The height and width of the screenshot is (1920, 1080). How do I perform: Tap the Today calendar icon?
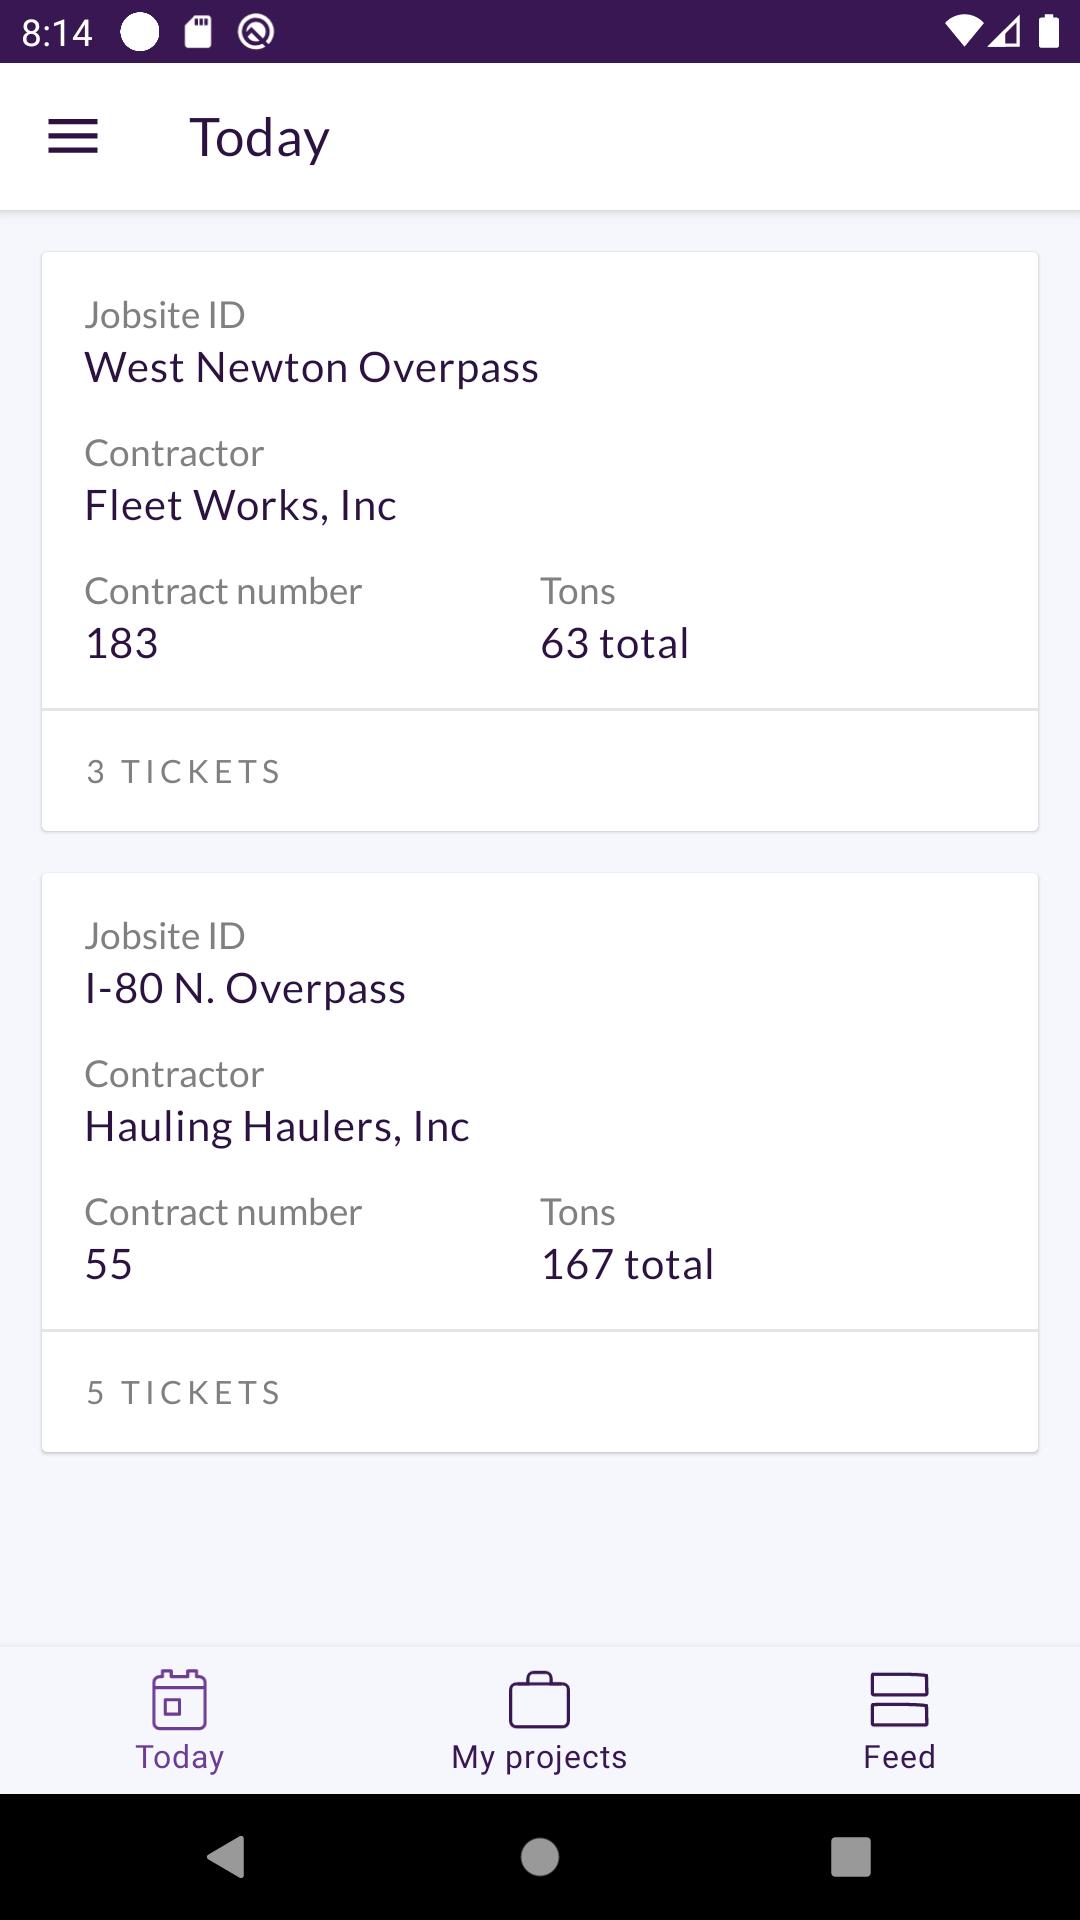(x=179, y=1699)
